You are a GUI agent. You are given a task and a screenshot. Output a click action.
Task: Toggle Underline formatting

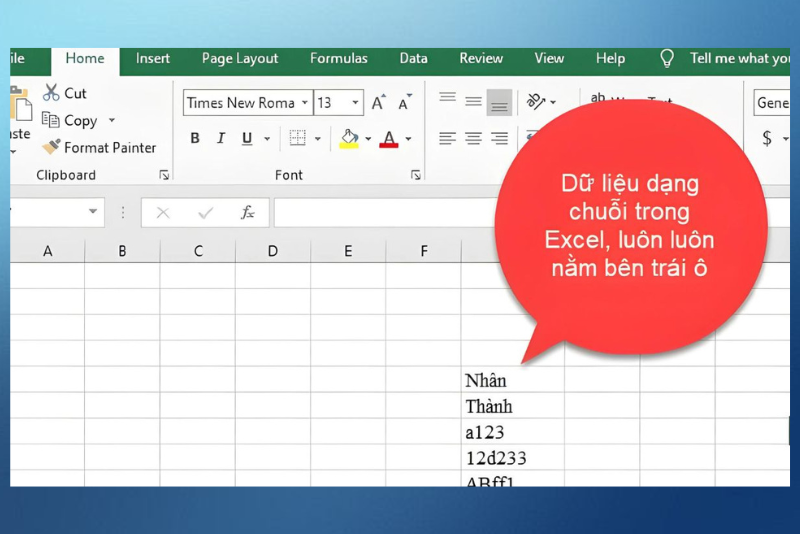[247, 138]
